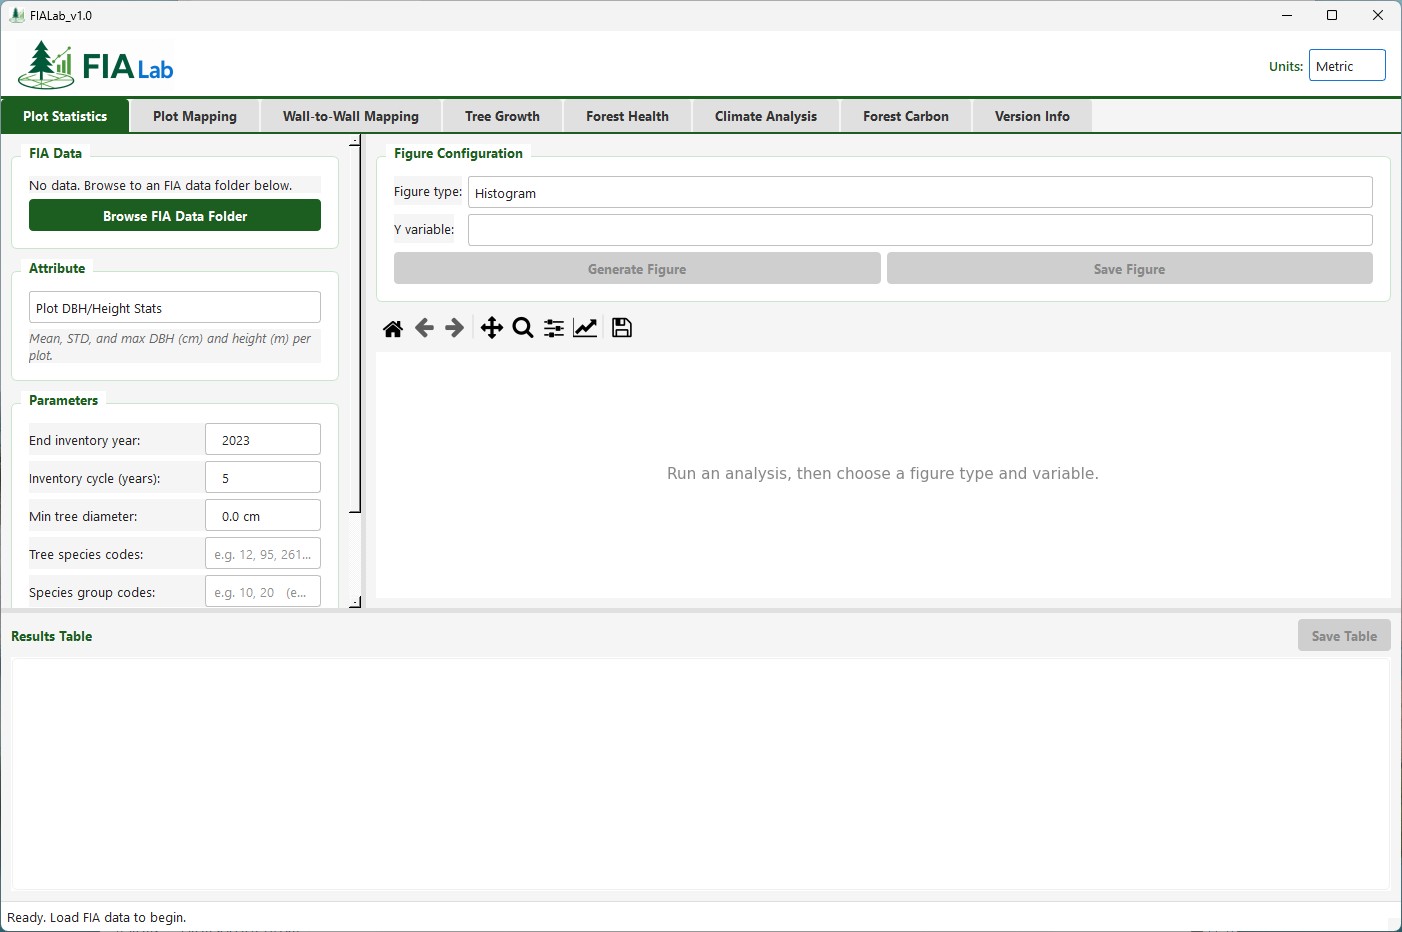Click the Min tree diameter field
Image resolution: width=1402 pixels, height=932 pixels.
(263, 515)
